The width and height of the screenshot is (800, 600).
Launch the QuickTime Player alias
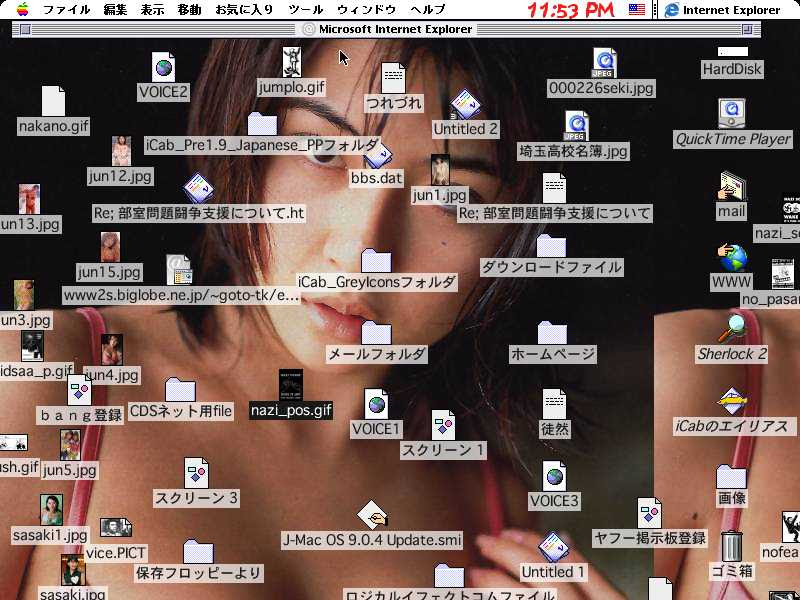pyautogui.click(x=732, y=112)
